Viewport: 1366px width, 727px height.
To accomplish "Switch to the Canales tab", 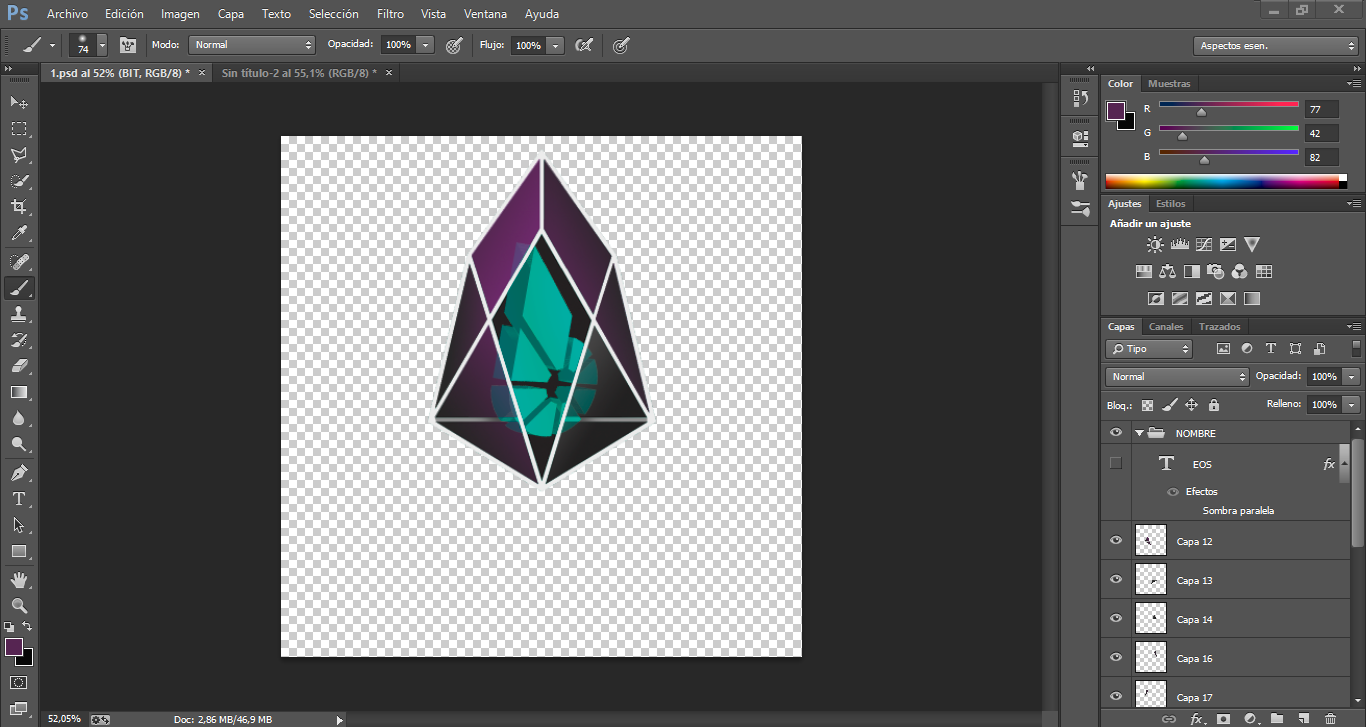I will (x=1166, y=327).
